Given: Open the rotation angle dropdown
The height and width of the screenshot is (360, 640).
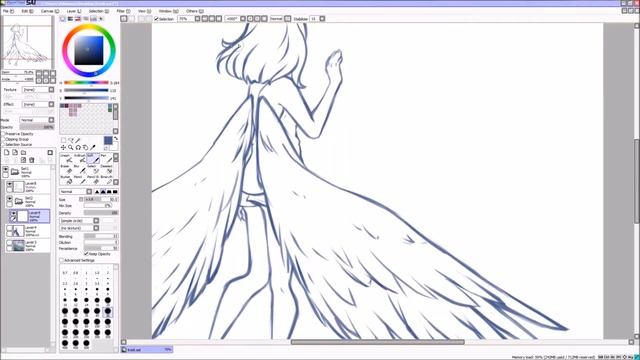Looking at the screenshot, I should click(243, 19).
